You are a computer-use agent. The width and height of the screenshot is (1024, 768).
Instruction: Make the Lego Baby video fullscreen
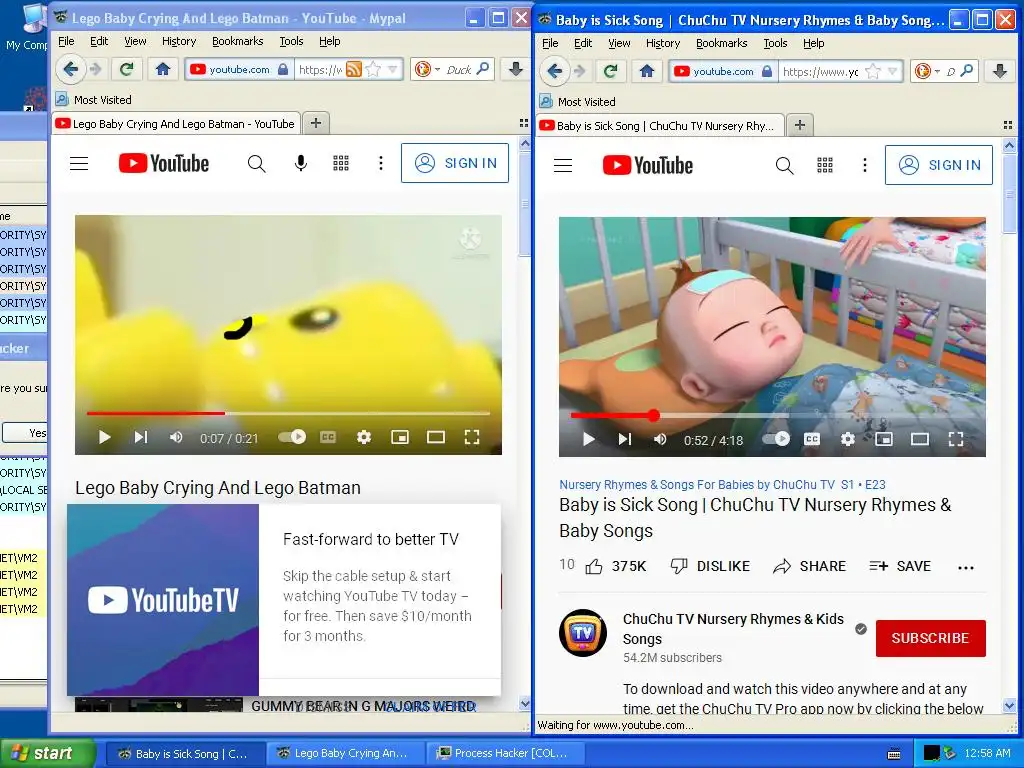click(472, 437)
